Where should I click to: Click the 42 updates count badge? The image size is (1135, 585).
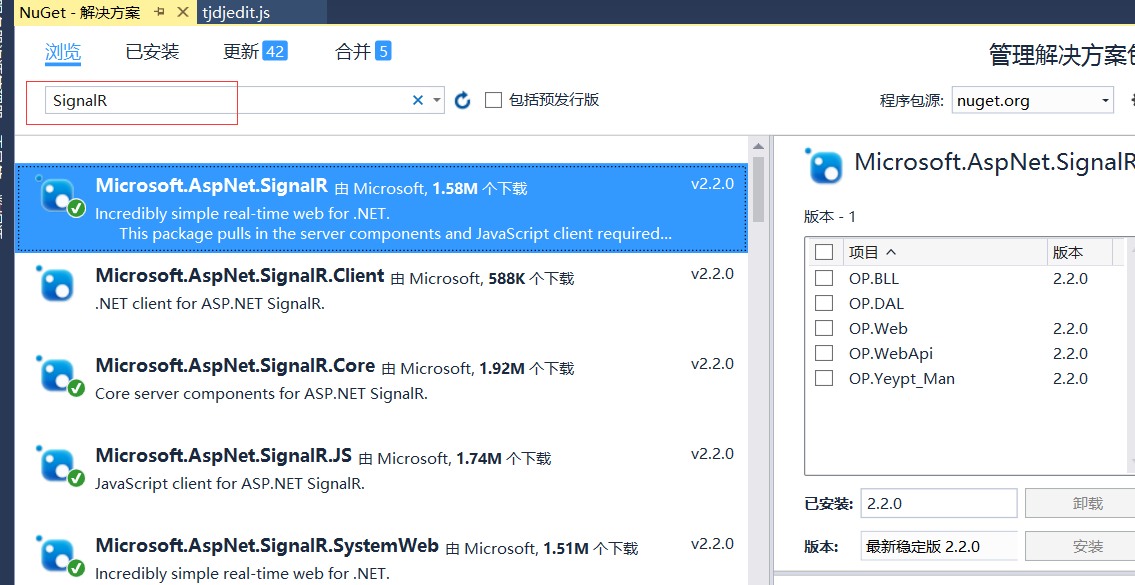[x=274, y=51]
